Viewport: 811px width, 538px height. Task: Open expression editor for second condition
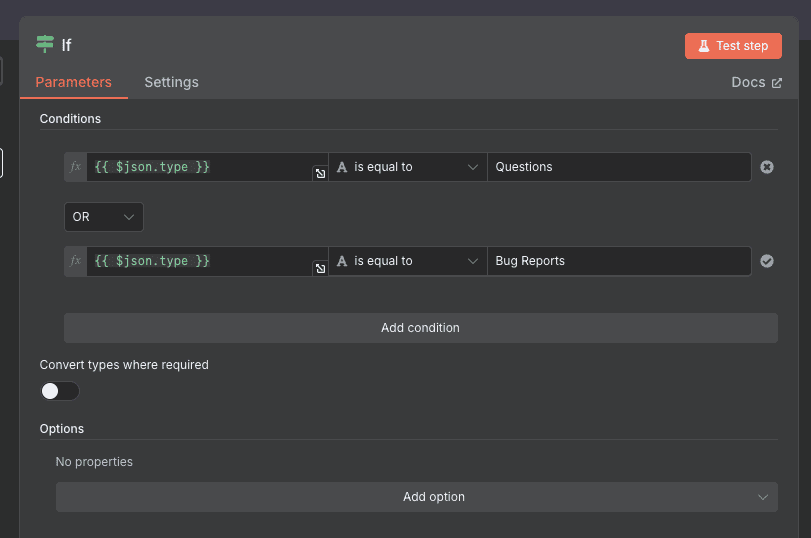320,268
